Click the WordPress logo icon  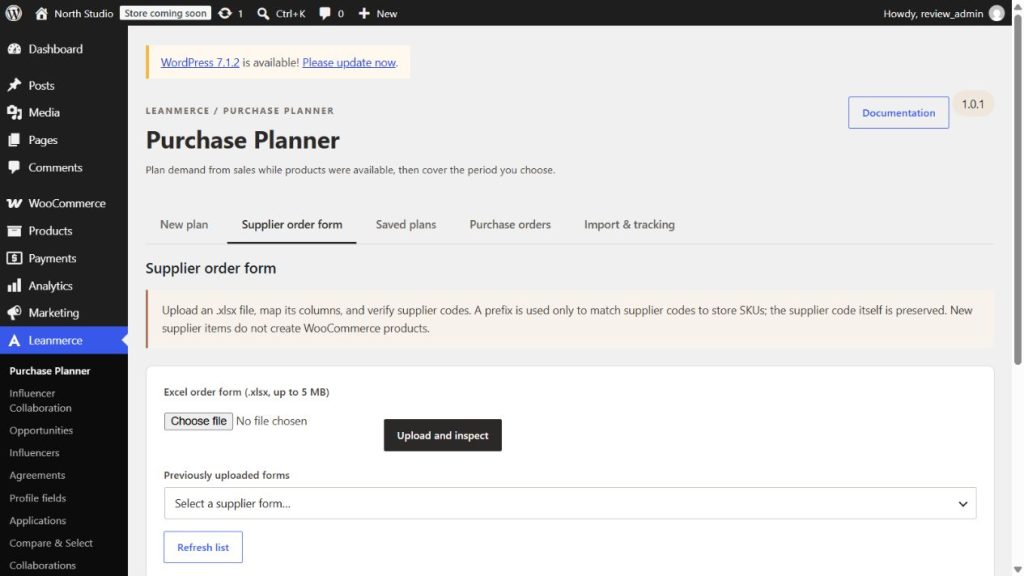[x=14, y=13]
